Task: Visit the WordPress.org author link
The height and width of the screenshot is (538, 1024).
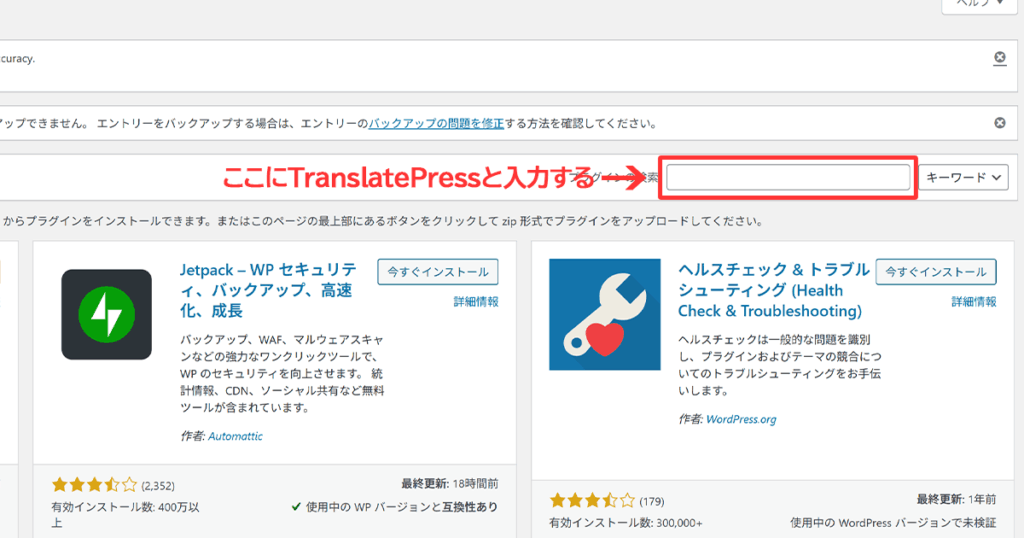Action: coord(741,419)
